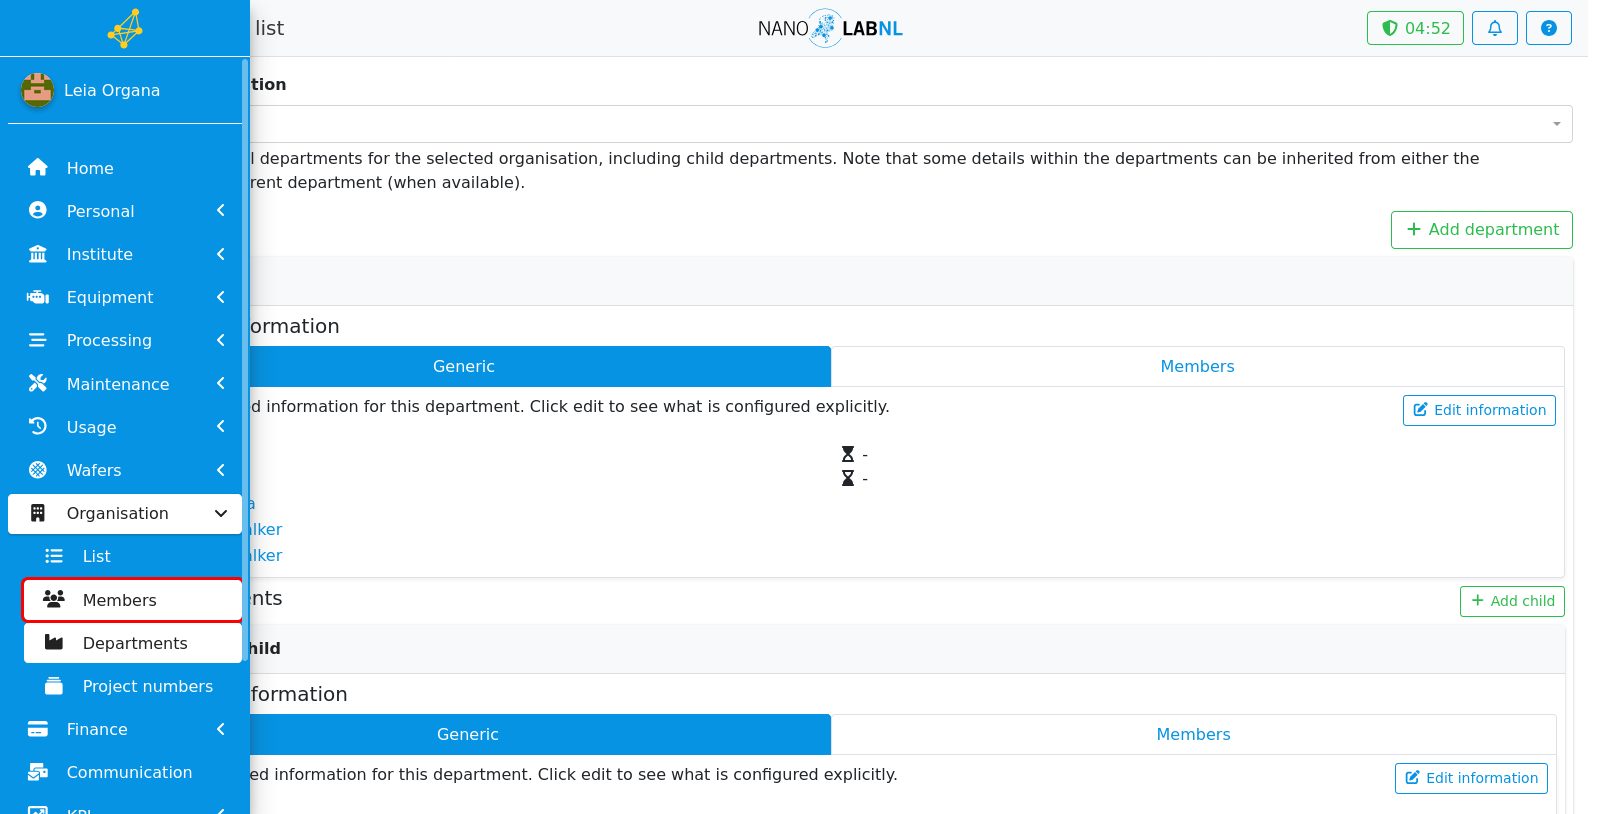Open the organisation selection dropdown
The image size is (1600, 814).
[910, 124]
